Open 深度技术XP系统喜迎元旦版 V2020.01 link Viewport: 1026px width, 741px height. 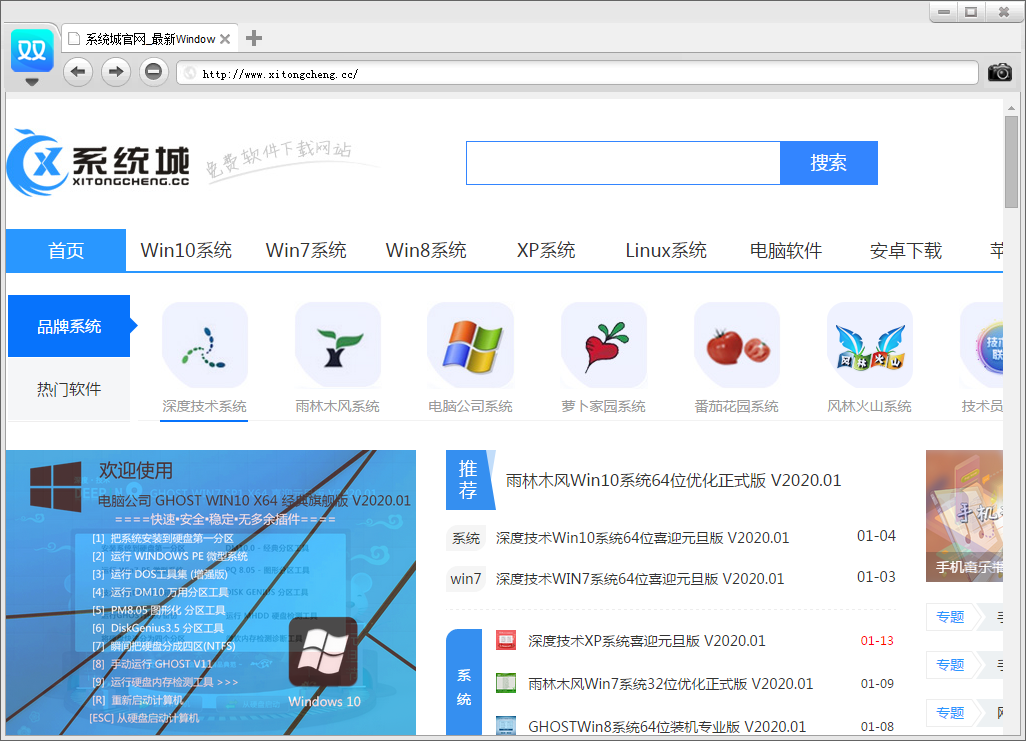point(646,641)
